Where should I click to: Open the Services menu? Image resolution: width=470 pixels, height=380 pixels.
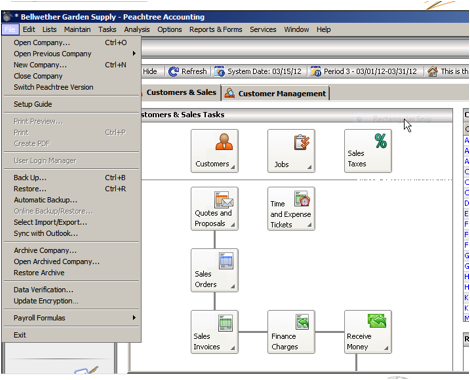pyautogui.click(x=263, y=29)
